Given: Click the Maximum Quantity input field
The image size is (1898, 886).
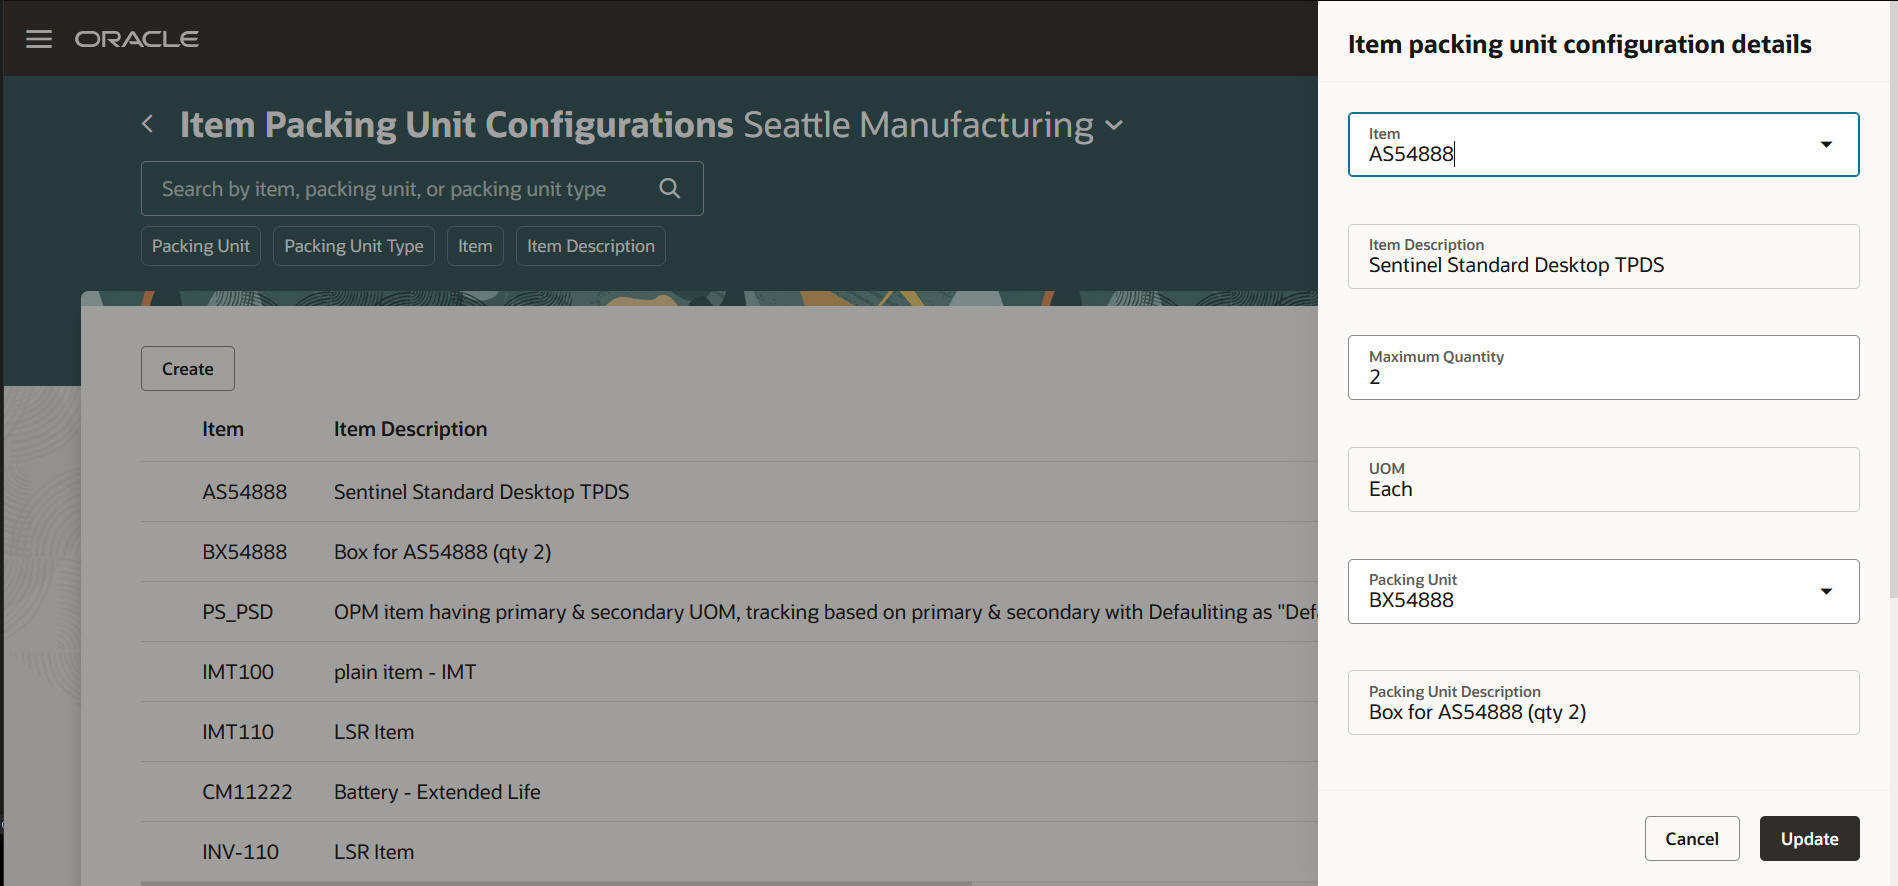Looking at the screenshot, I should (1602, 377).
